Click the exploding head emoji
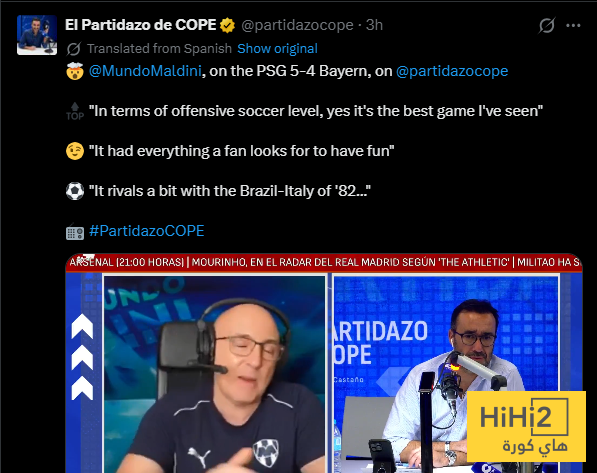 (75, 71)
